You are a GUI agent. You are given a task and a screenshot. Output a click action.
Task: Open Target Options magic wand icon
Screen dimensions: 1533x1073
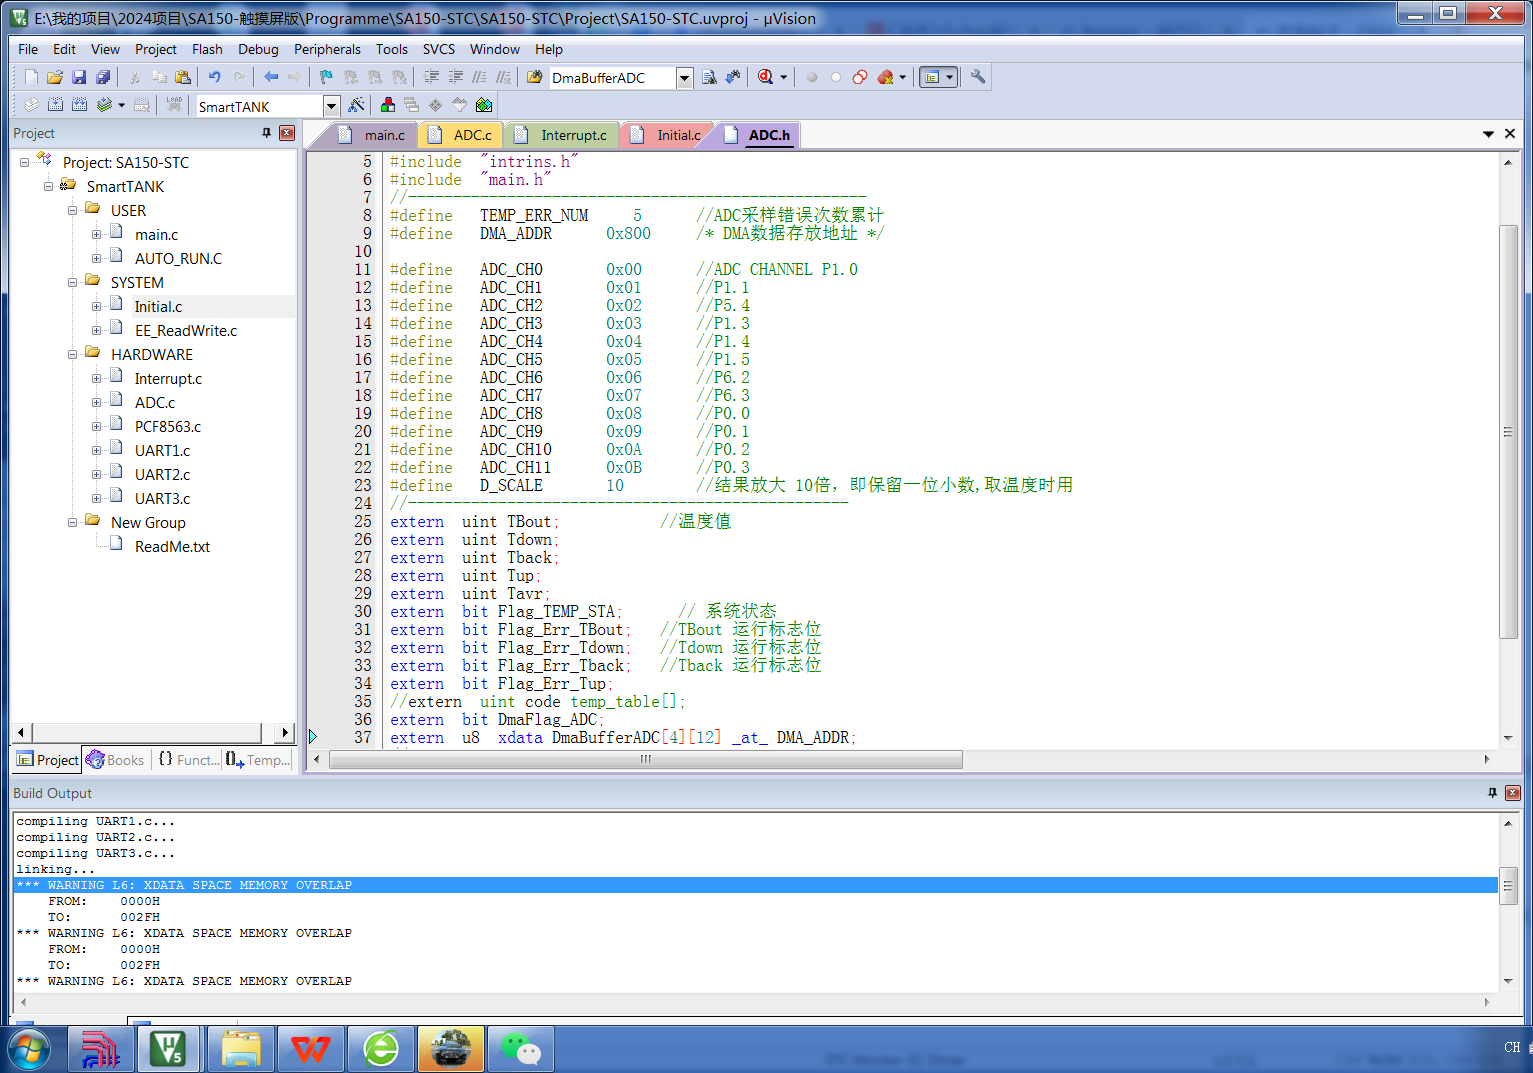[x=356, y=105]
